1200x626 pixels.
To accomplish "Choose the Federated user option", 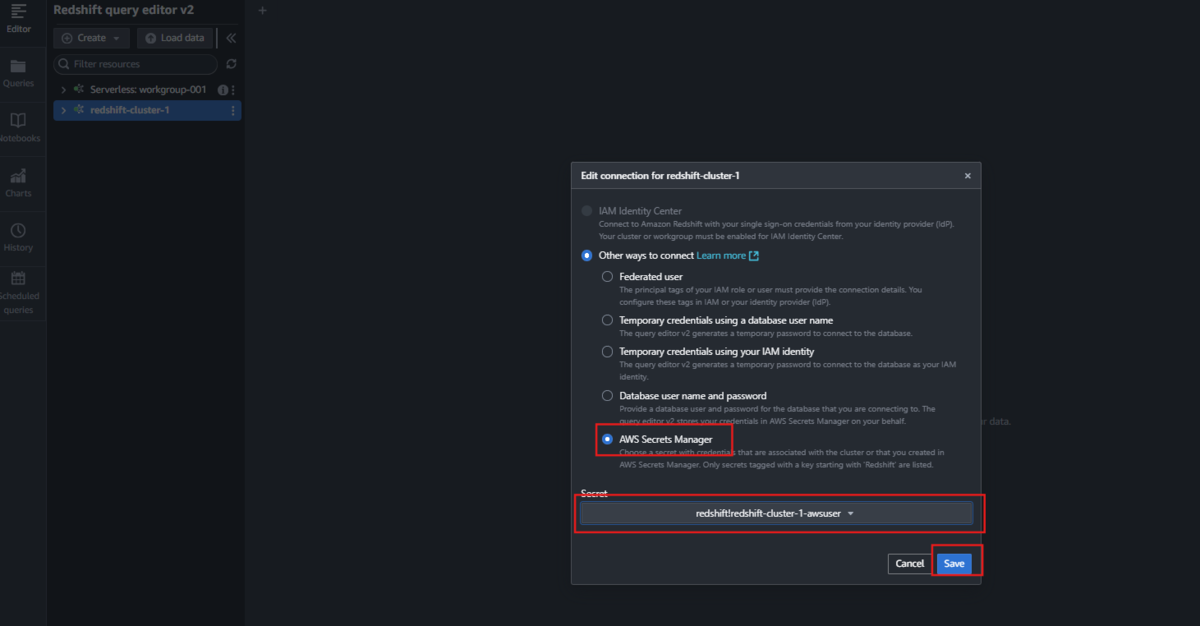I will [x=607, y=276].
